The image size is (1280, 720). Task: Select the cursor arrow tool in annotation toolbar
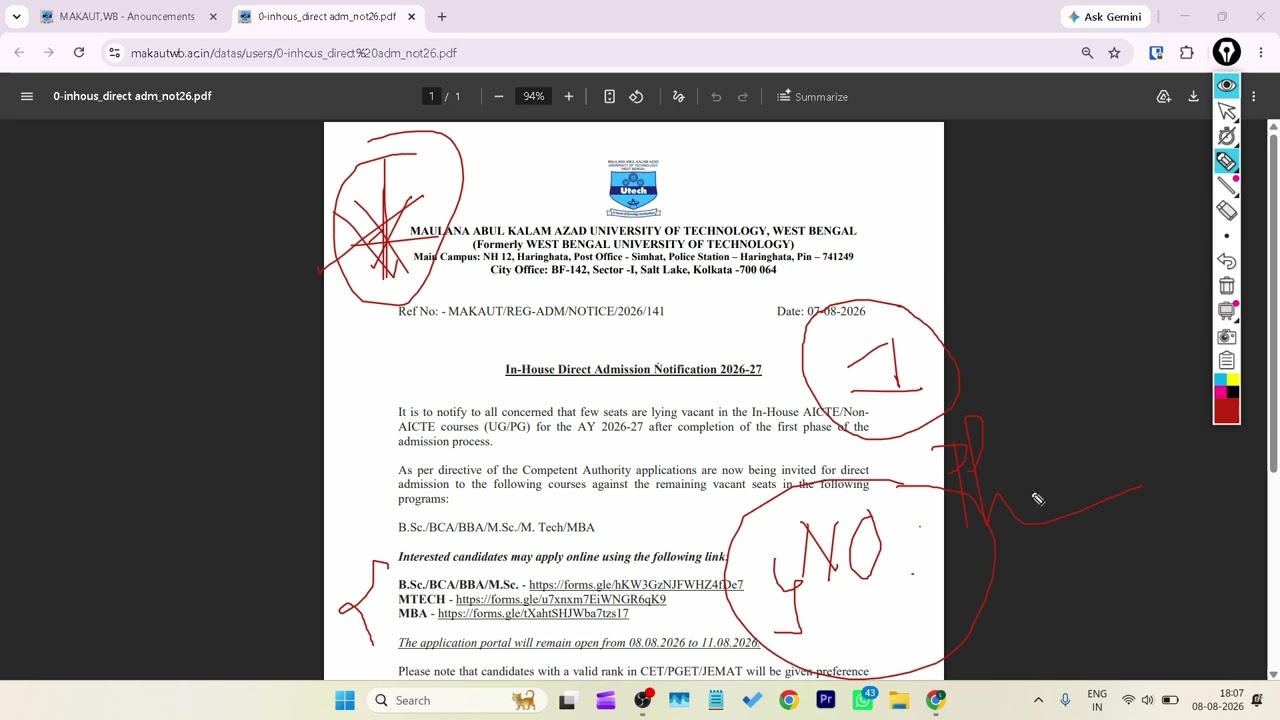coord(1226,110)
